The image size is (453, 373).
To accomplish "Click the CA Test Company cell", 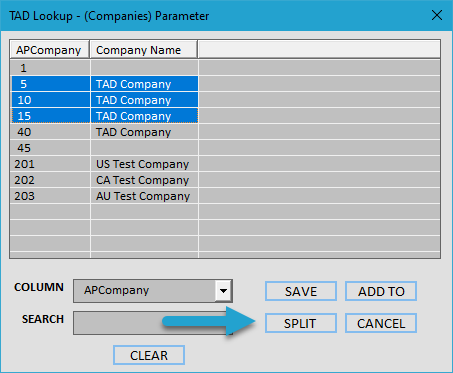I will (x=144, y=180).
